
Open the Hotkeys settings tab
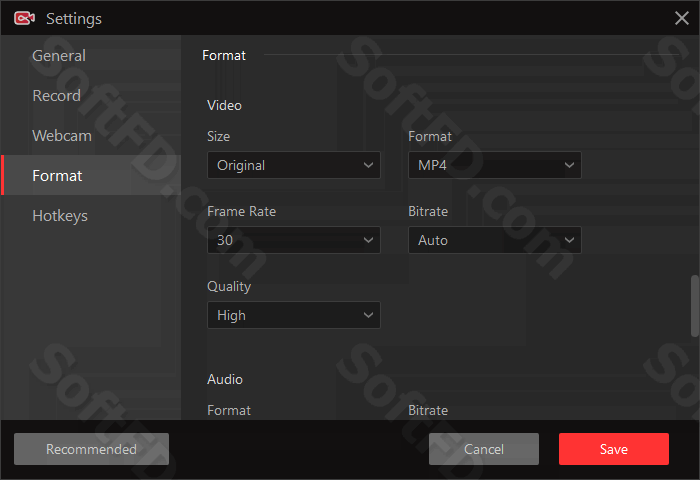(x=91, y=216)
